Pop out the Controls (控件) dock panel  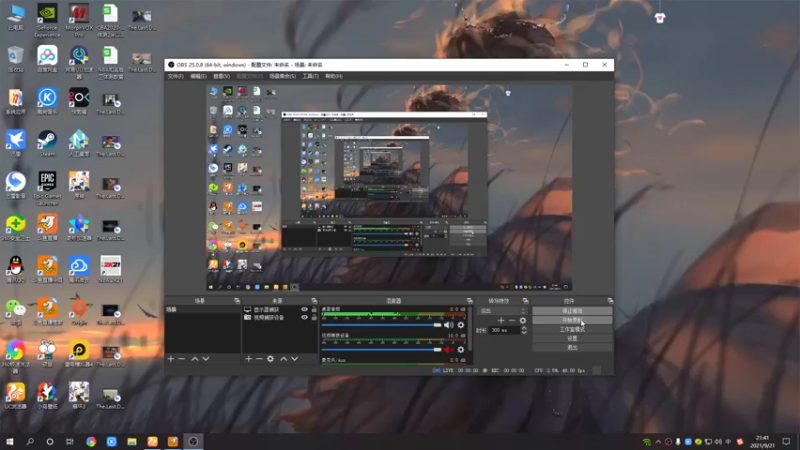(x=610, y=301)
